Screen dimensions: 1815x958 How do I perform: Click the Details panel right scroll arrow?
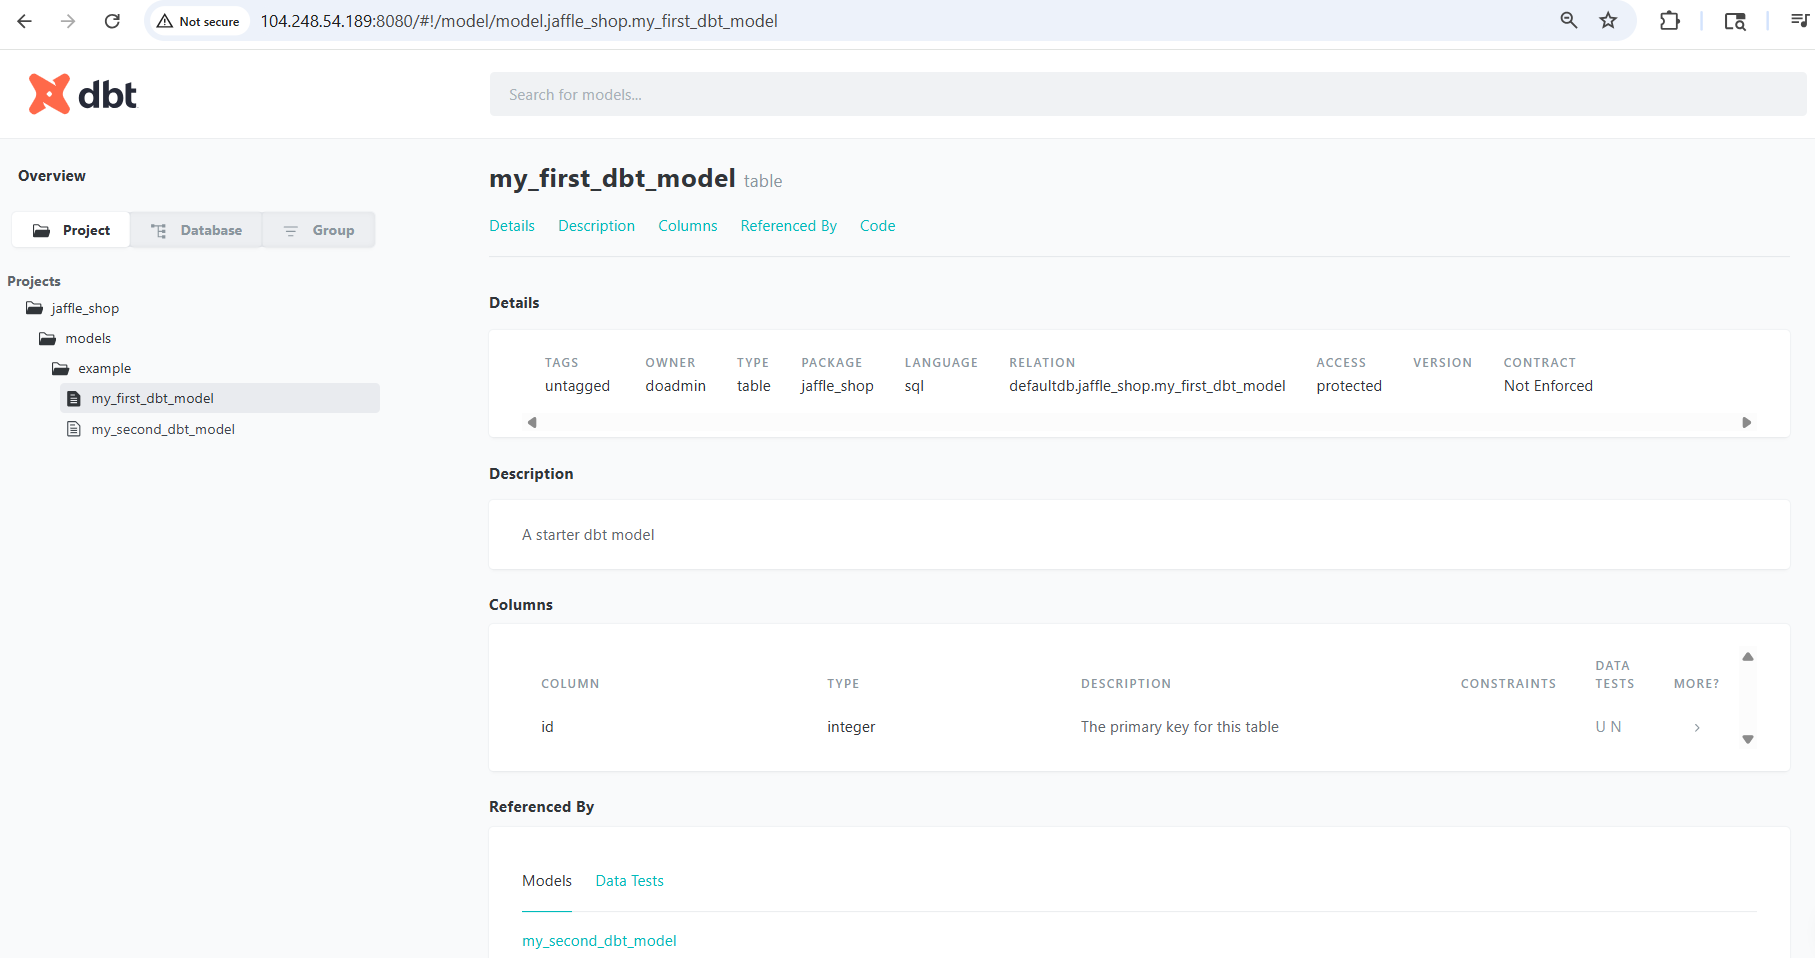1747,422
